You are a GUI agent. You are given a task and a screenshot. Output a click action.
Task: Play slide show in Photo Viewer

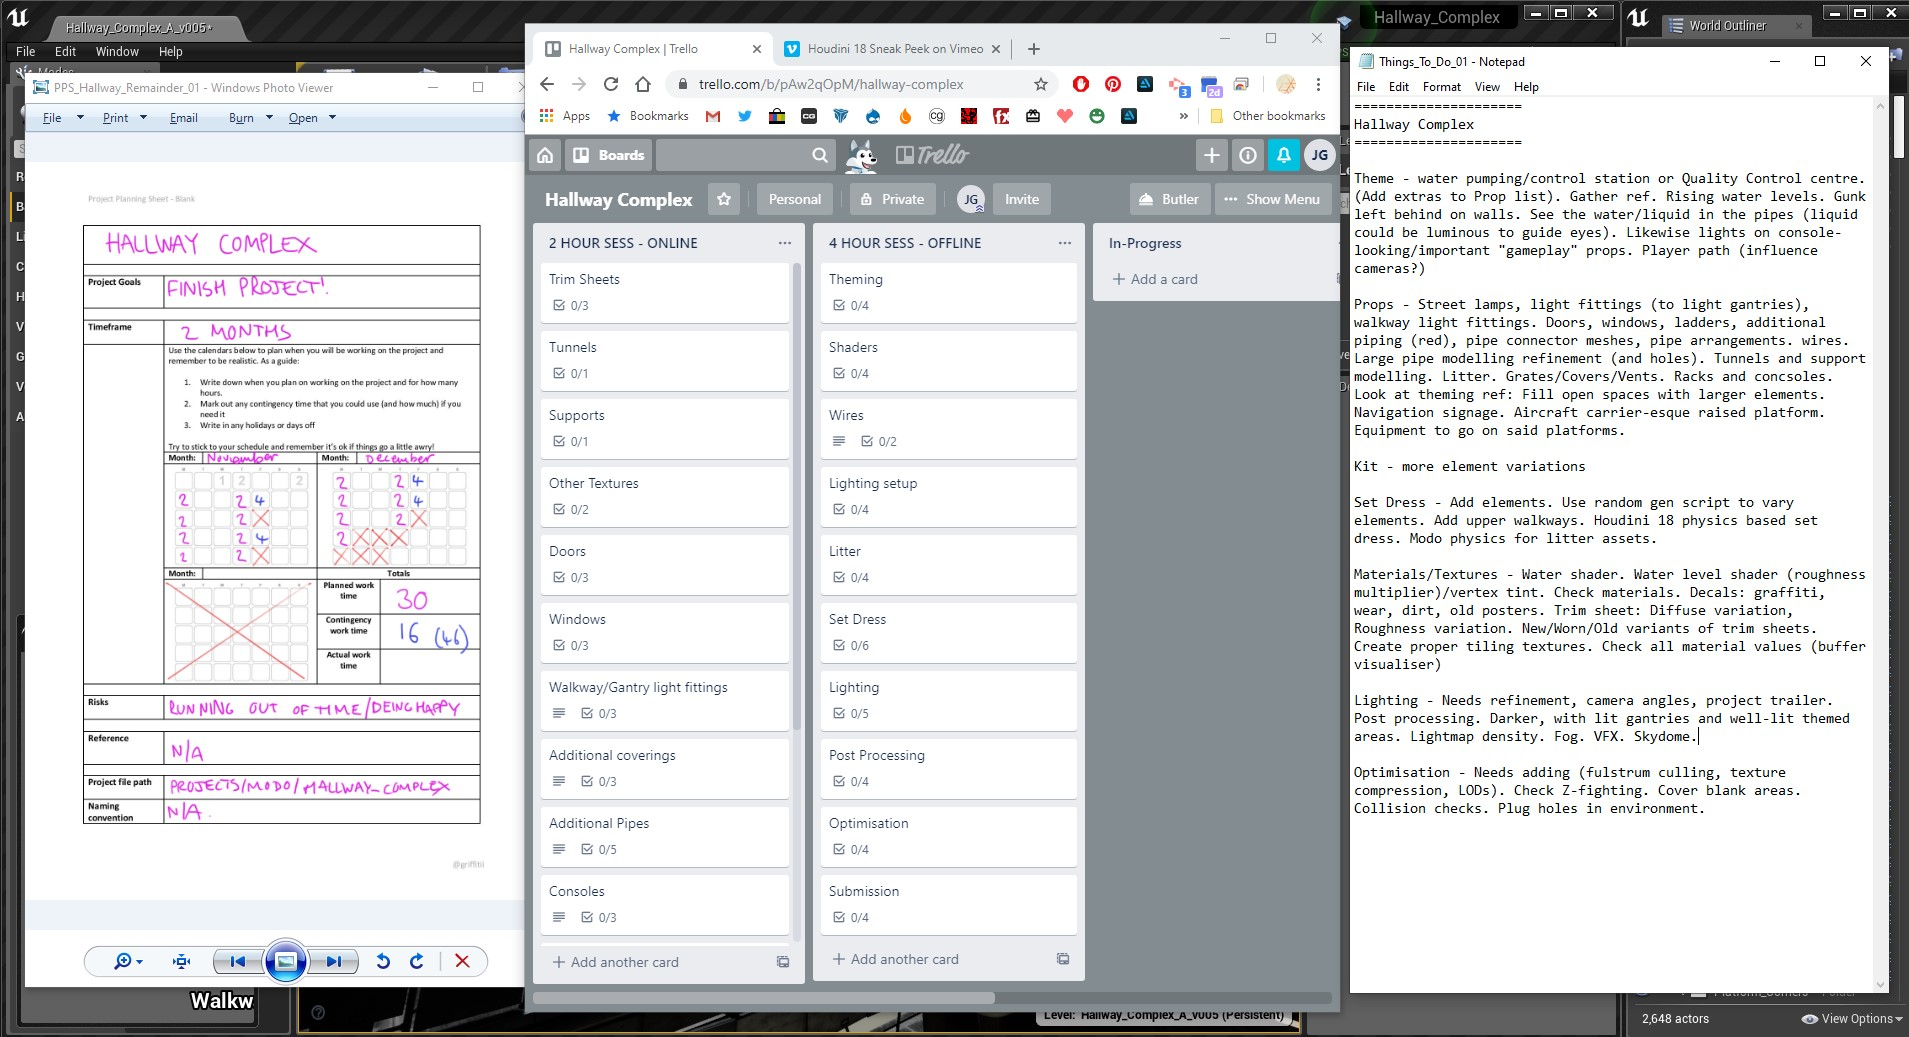[285, 961]
